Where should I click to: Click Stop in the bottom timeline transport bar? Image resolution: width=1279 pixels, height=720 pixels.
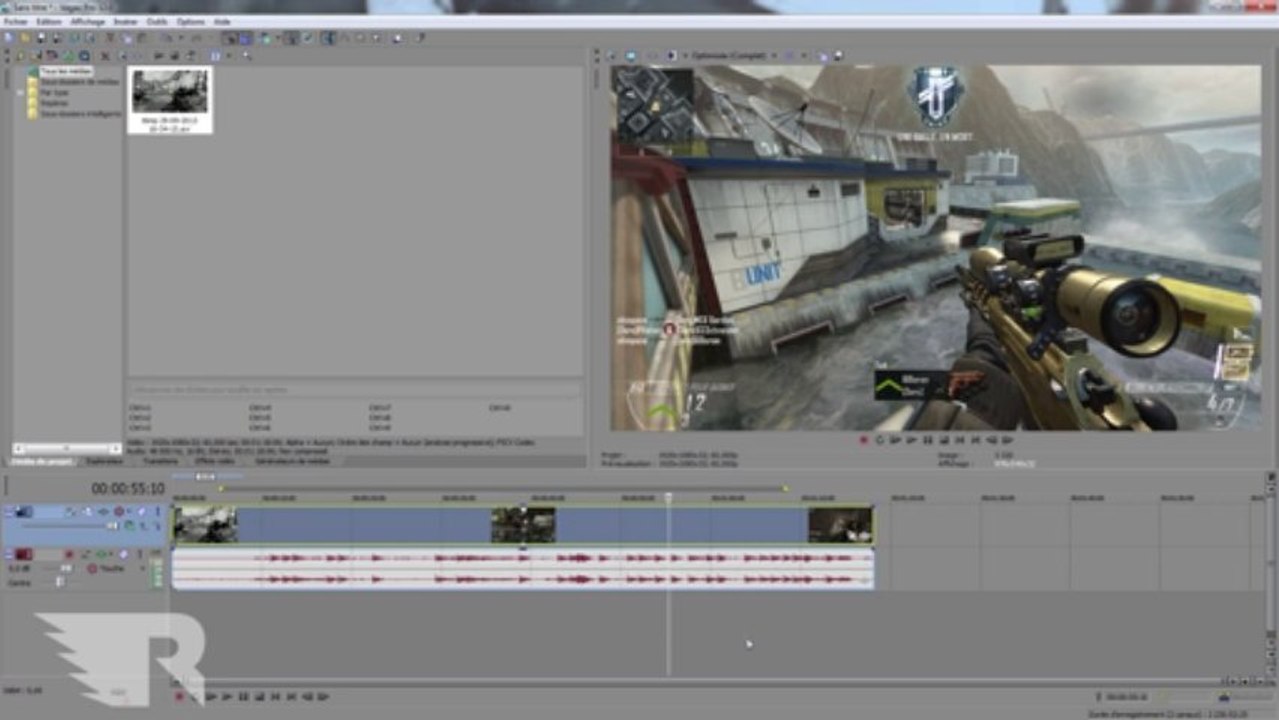(x=259, y=696)
